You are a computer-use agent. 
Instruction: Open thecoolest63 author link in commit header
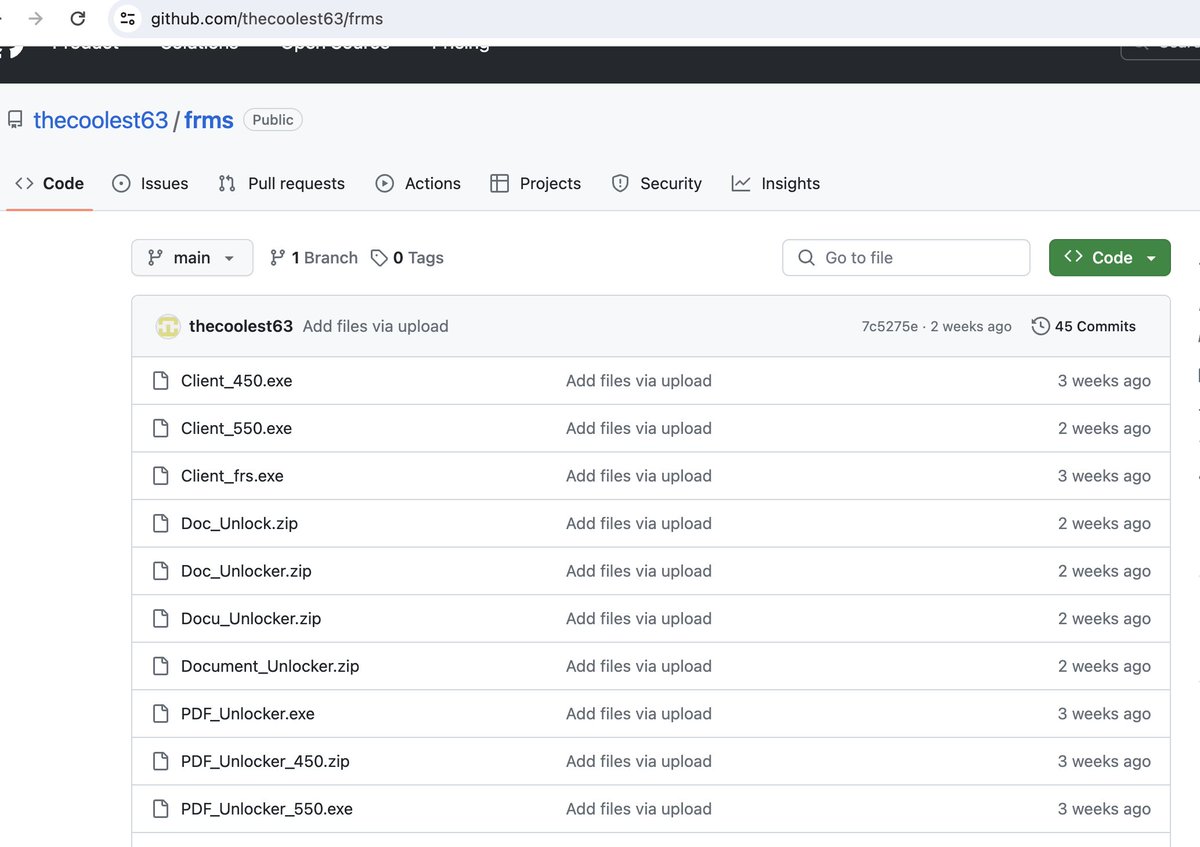[x=241, y=326]
